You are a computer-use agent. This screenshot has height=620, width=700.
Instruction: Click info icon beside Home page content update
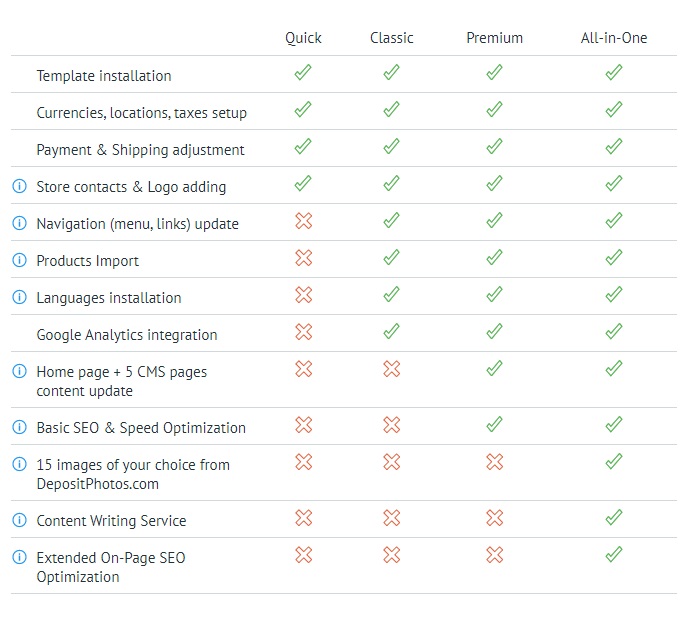point(19,371)
